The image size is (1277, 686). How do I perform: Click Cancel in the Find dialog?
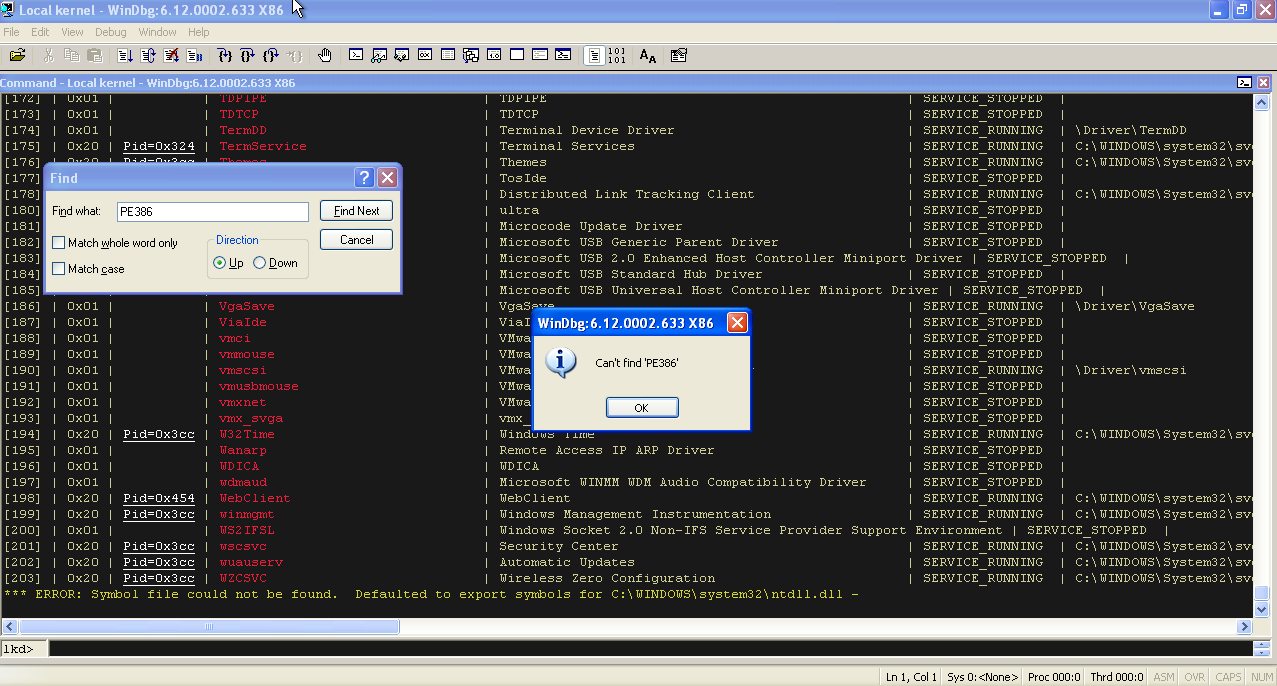point(357,240)
